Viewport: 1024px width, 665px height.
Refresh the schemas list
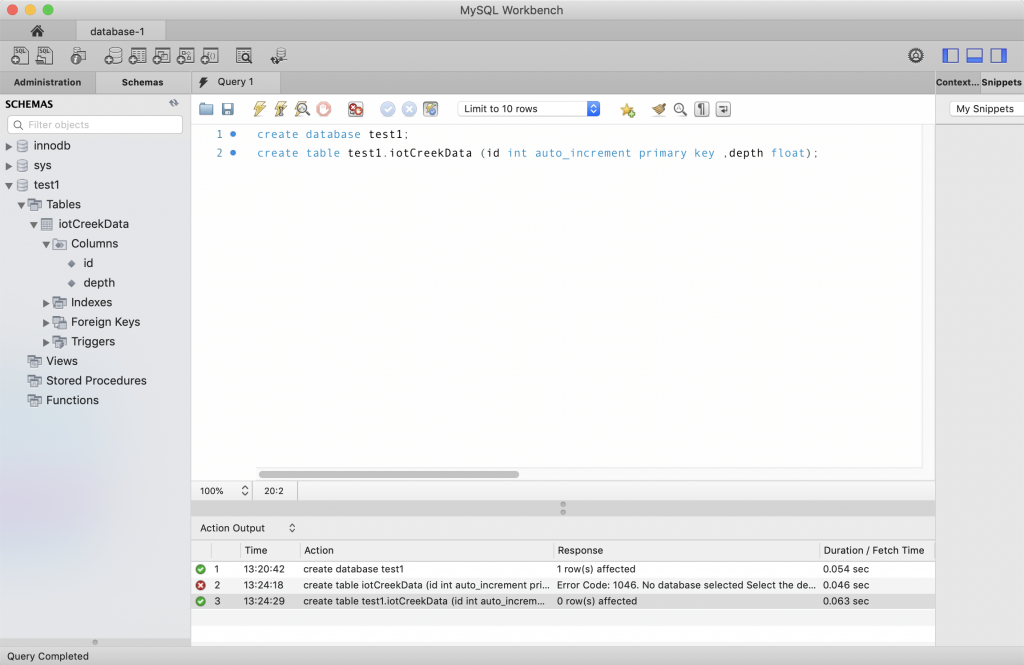[174, 103]
